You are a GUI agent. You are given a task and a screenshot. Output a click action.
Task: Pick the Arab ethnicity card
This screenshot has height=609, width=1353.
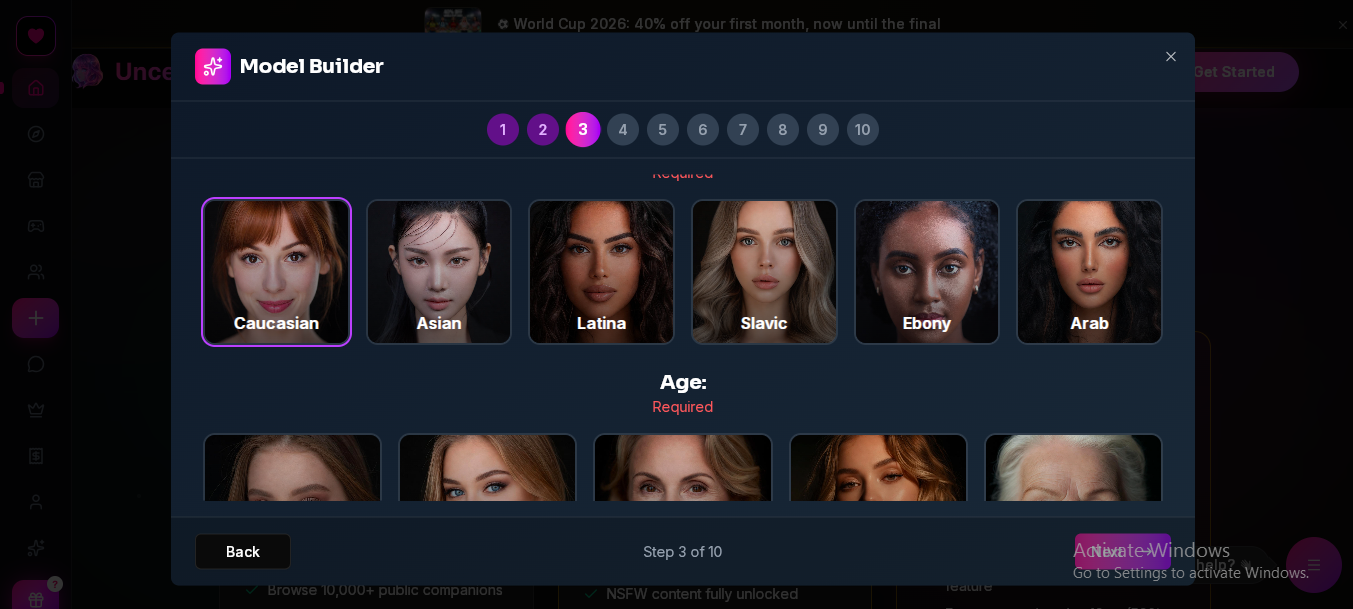1089,272
